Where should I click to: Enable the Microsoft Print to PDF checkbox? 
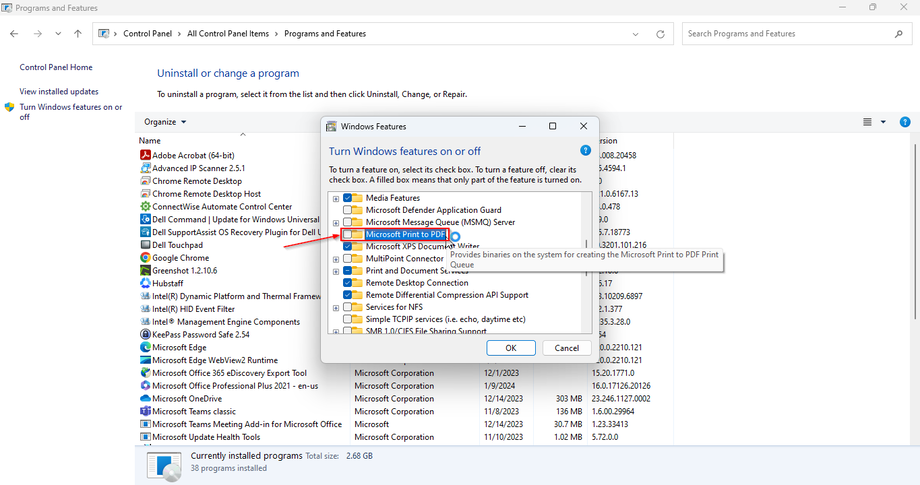348,234
